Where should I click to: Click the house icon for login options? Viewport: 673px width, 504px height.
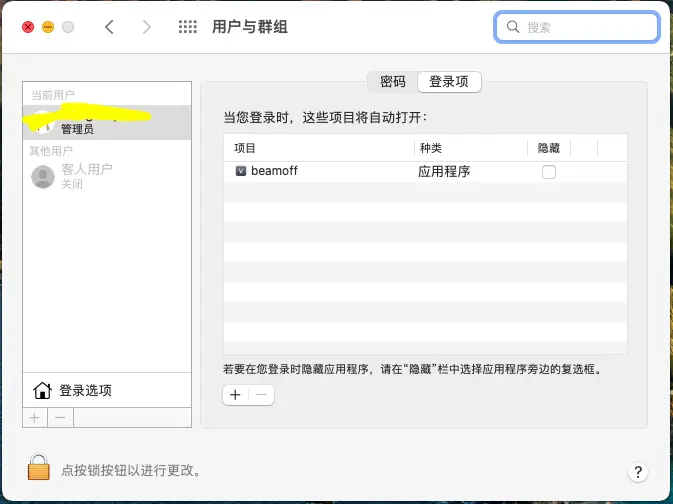42,390
